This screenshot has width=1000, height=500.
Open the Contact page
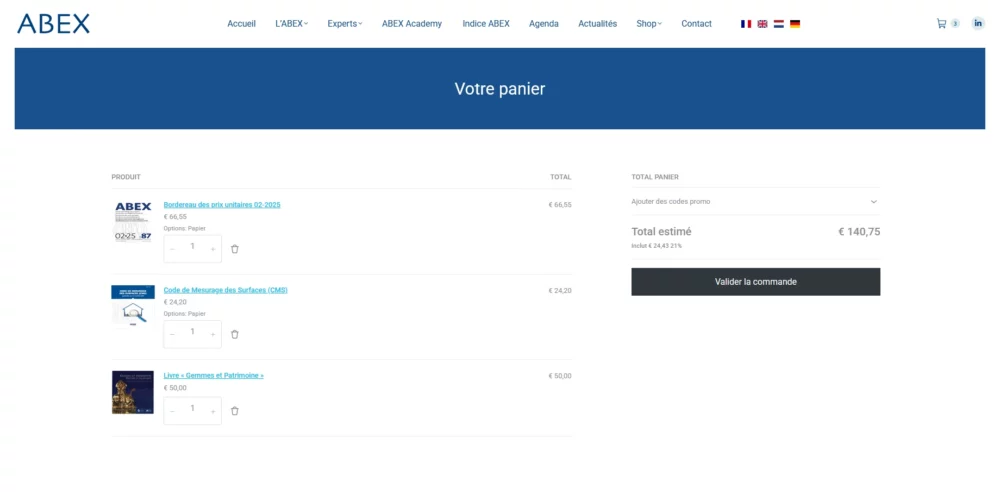pyautogui.click(x=696, y=24)
